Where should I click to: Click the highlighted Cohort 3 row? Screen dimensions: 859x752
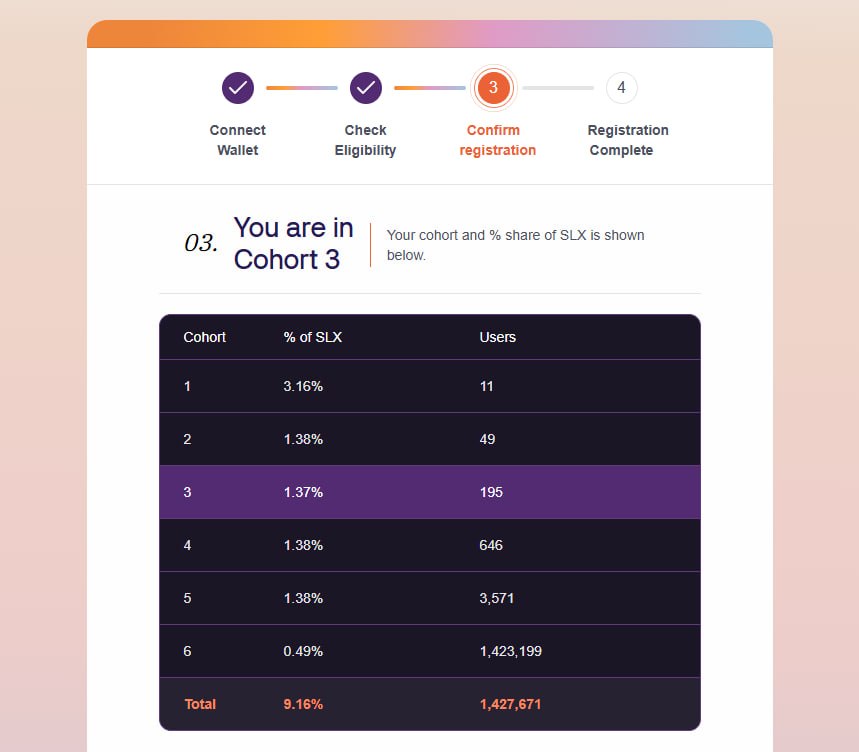click(430, 492)
